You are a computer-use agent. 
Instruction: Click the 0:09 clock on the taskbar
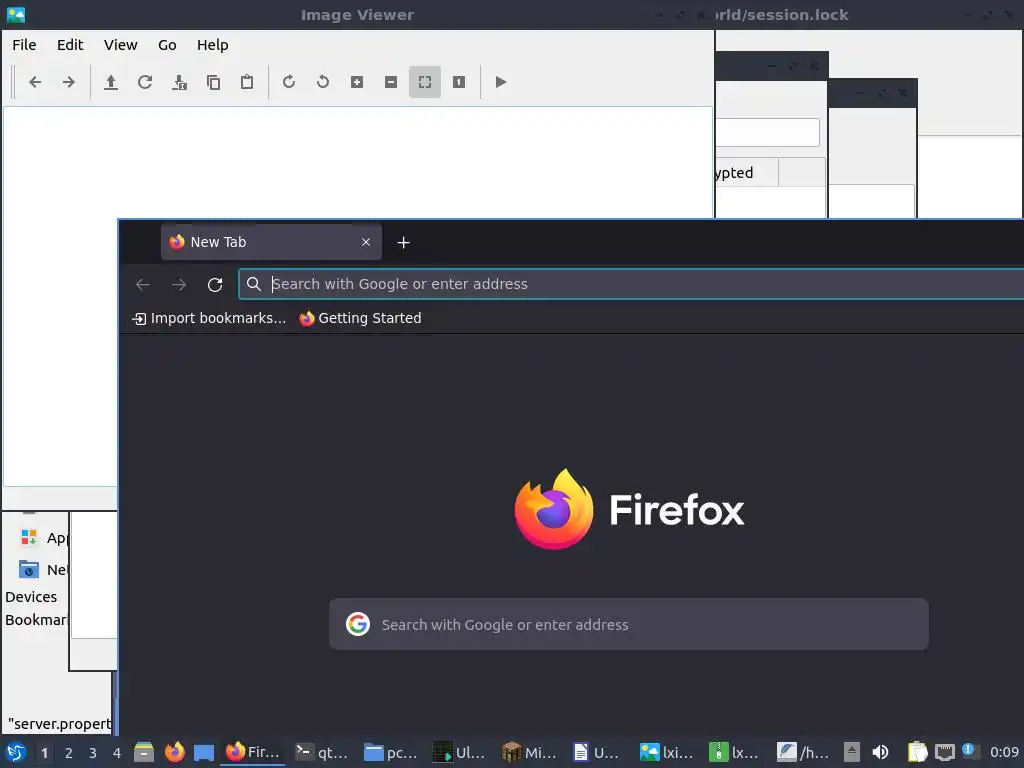[x=1004, y=752]
